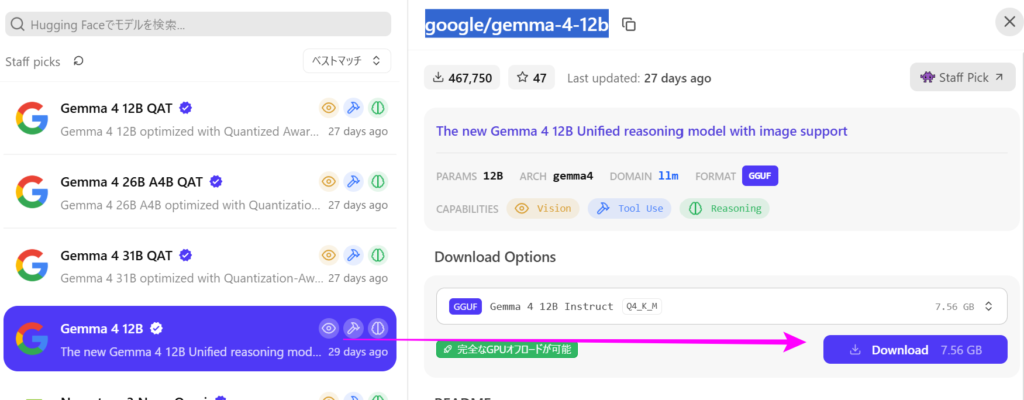Click the vision icon on selected Gemma 4 12B
The image size is (1024, 400).
tap(328, 328)
